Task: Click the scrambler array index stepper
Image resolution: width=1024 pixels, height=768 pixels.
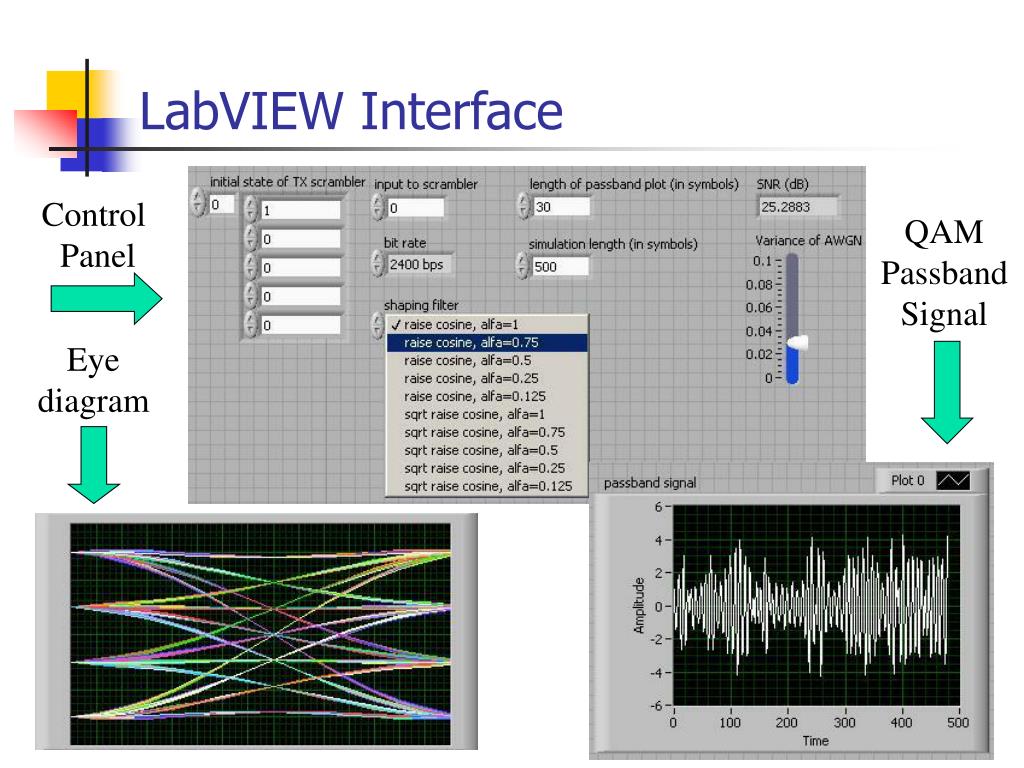Action: (x=198, y=202)
